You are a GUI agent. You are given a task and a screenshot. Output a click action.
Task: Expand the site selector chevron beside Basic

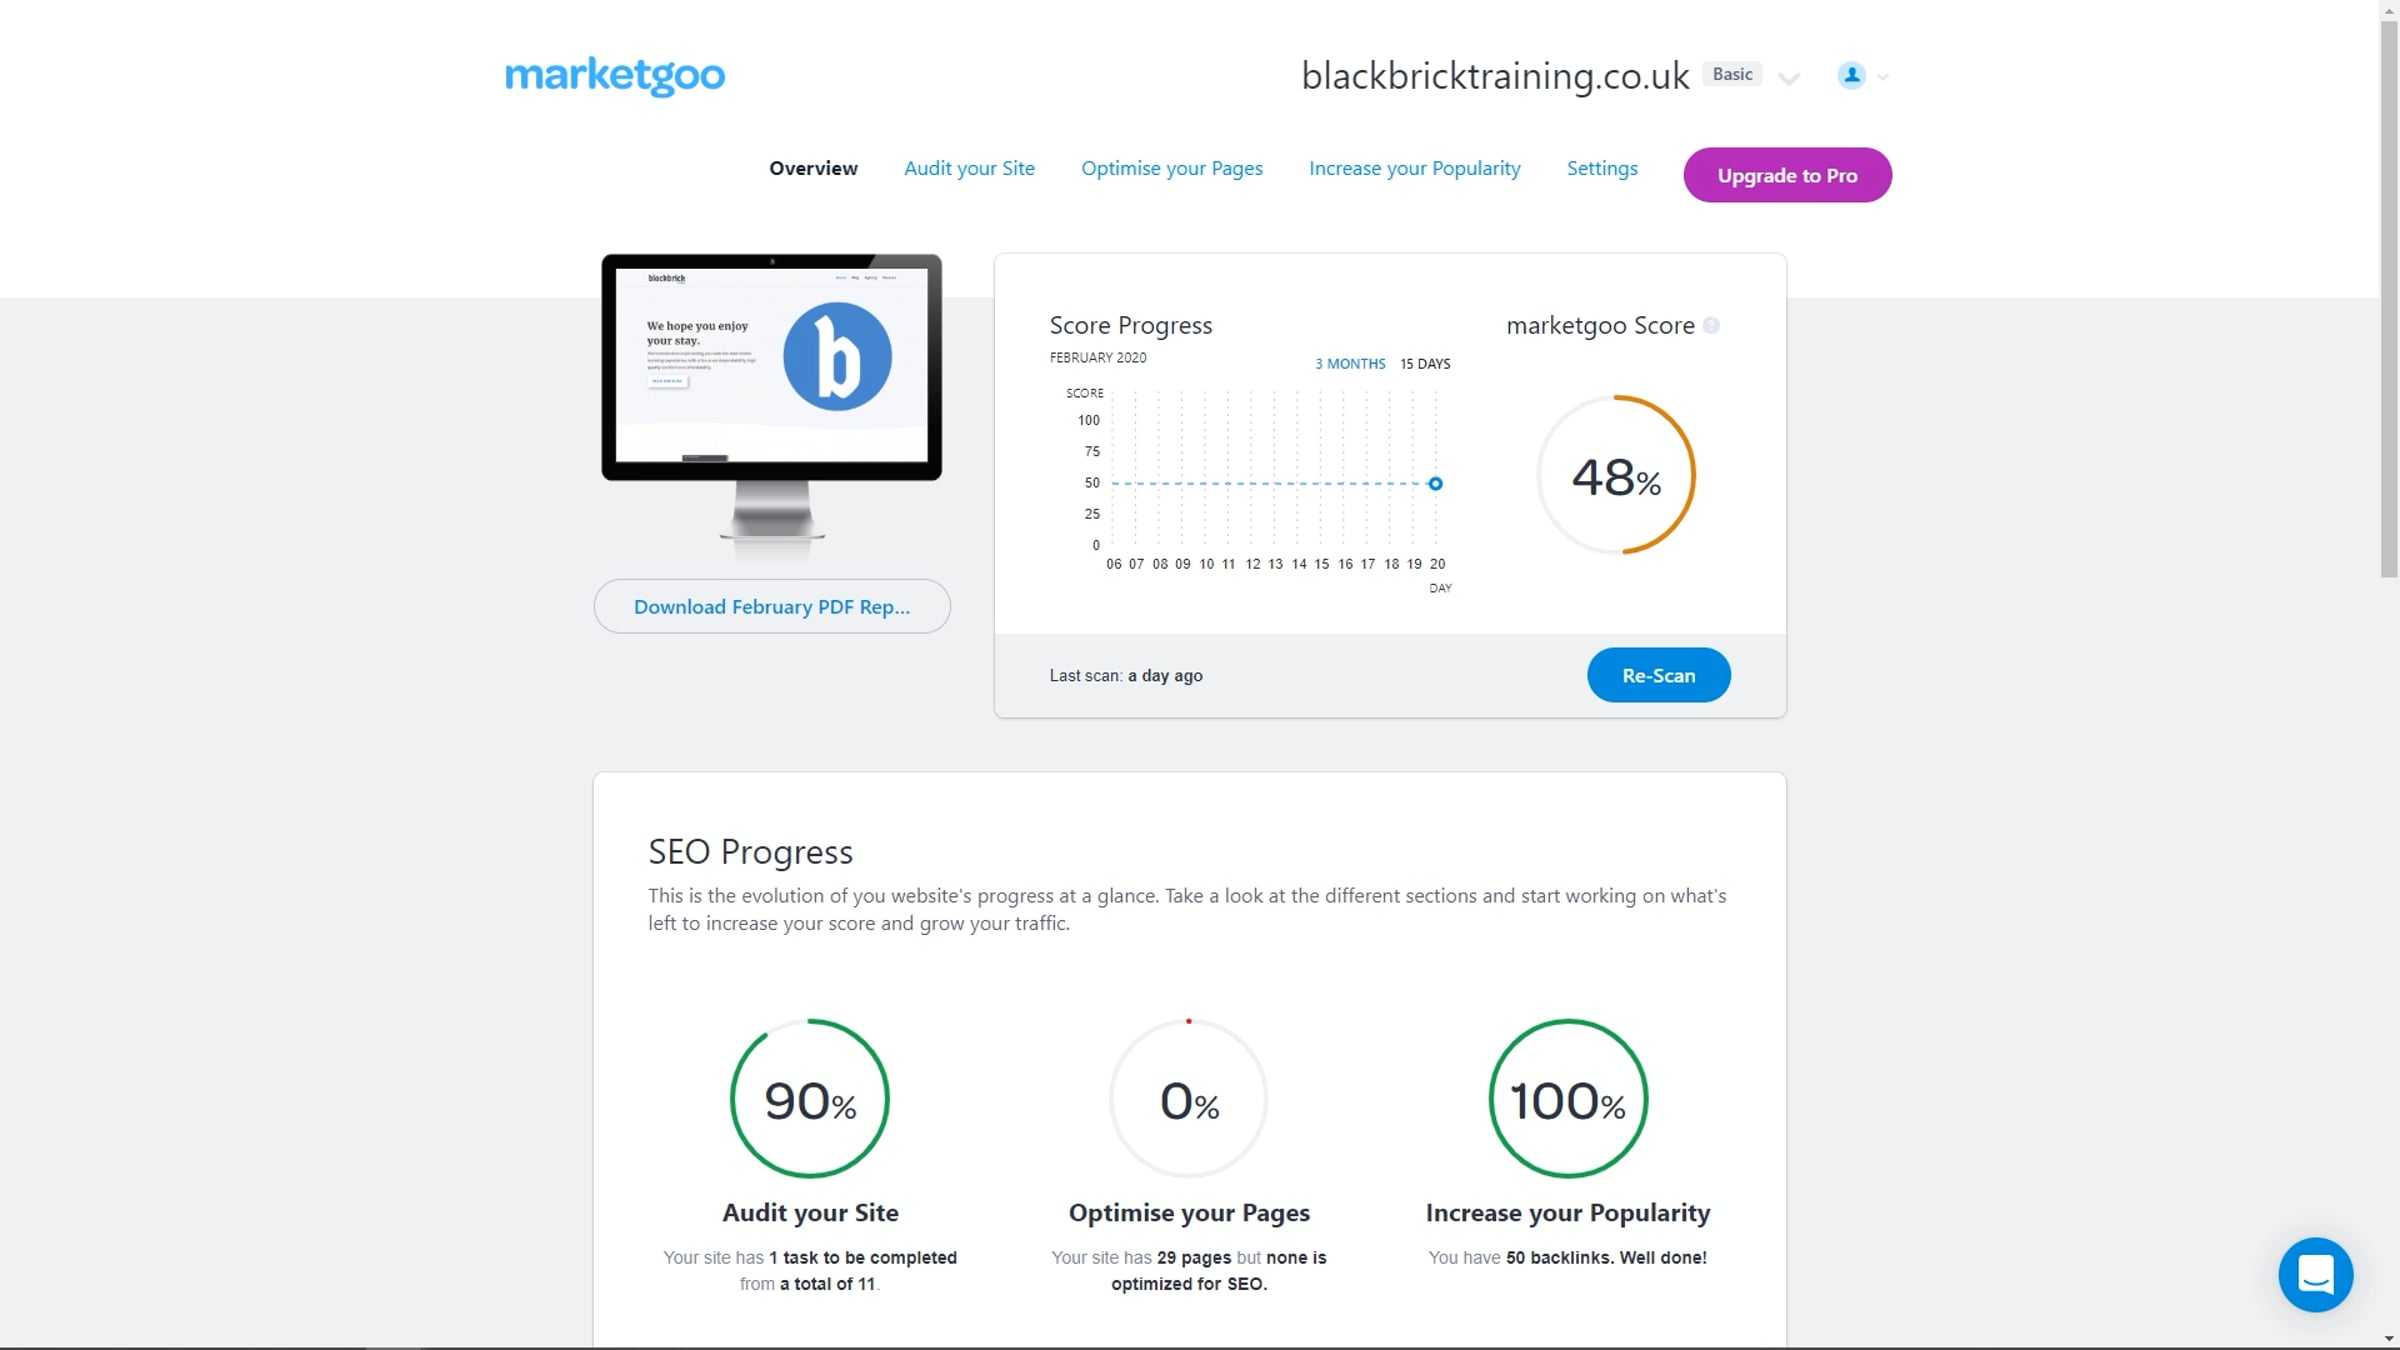pos(1789,79)
